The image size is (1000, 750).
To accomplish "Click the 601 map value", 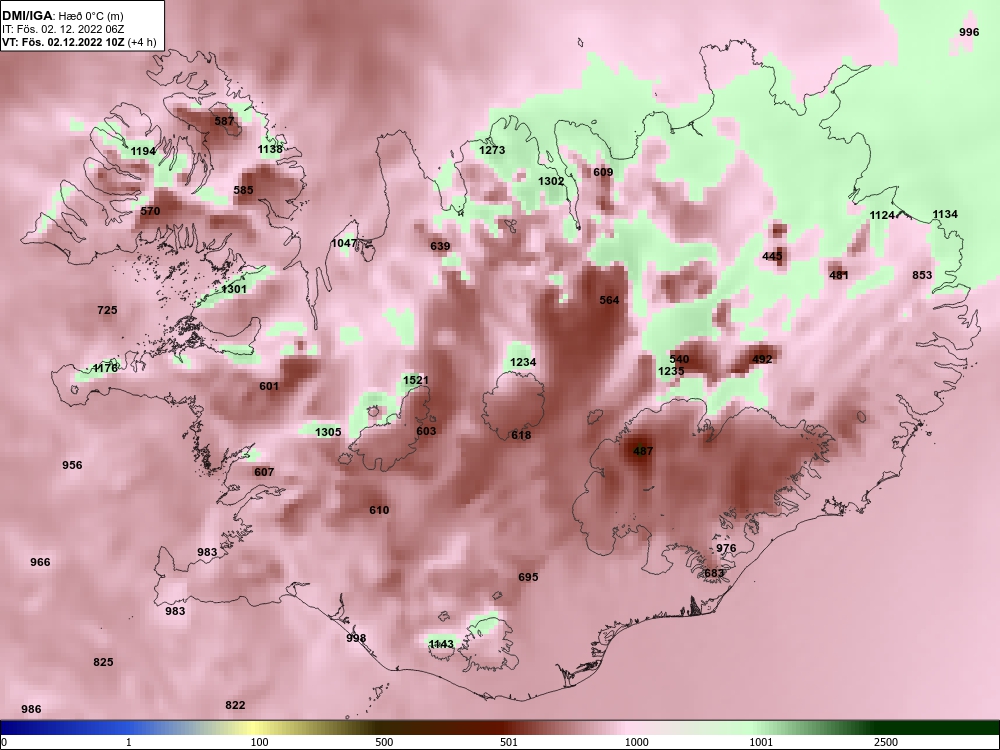I will tap(269, 386).
